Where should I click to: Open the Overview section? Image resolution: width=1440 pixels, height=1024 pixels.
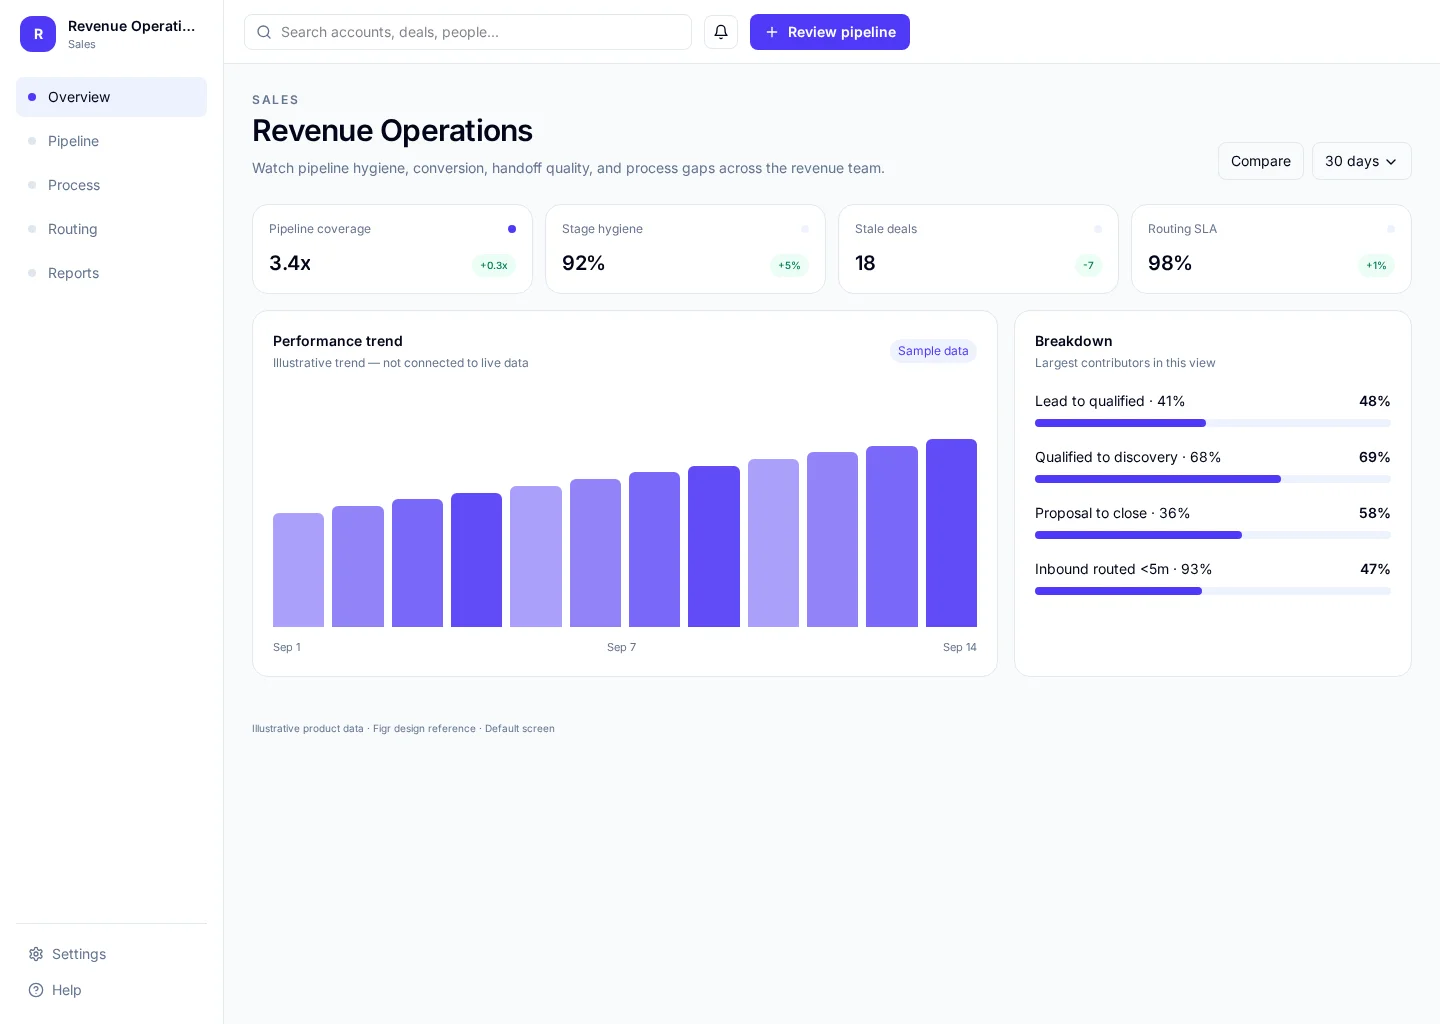pos(111,97)
